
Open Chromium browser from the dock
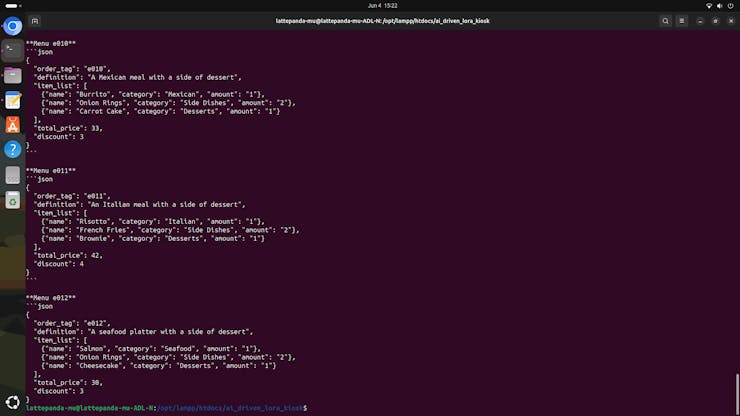click(x=13, y=26)
